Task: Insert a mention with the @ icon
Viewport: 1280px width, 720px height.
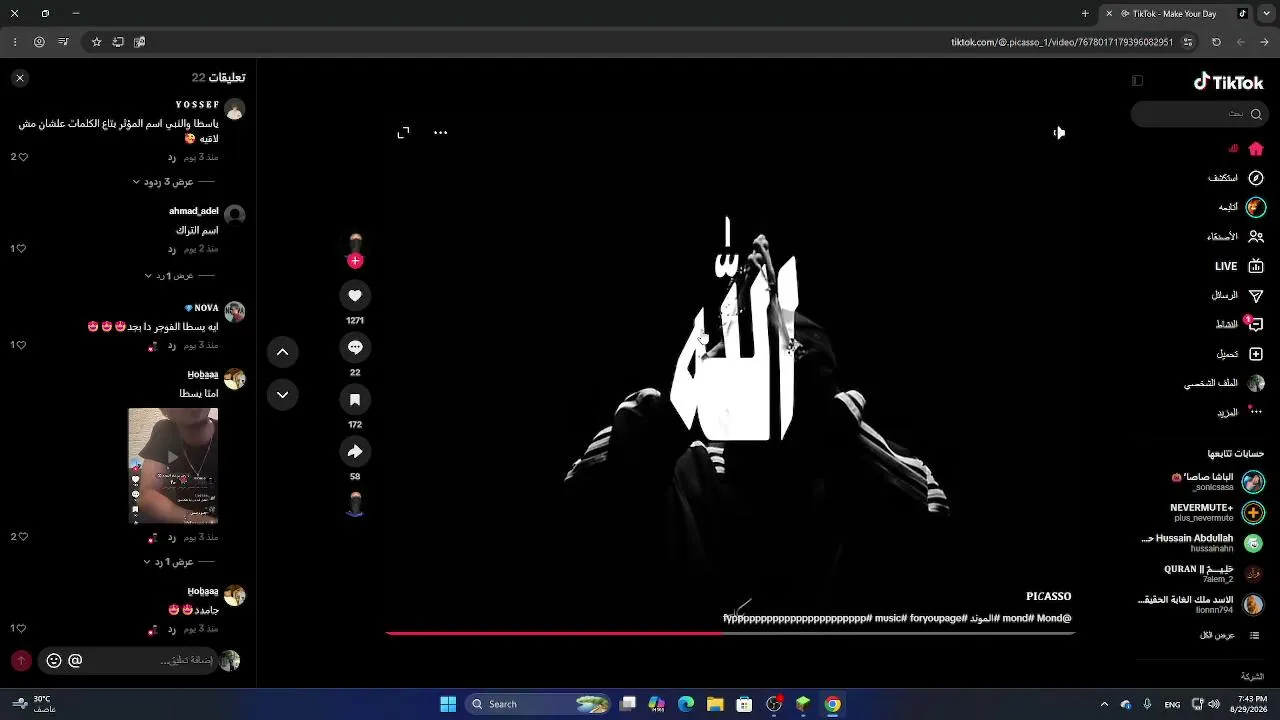Action: 75,661
